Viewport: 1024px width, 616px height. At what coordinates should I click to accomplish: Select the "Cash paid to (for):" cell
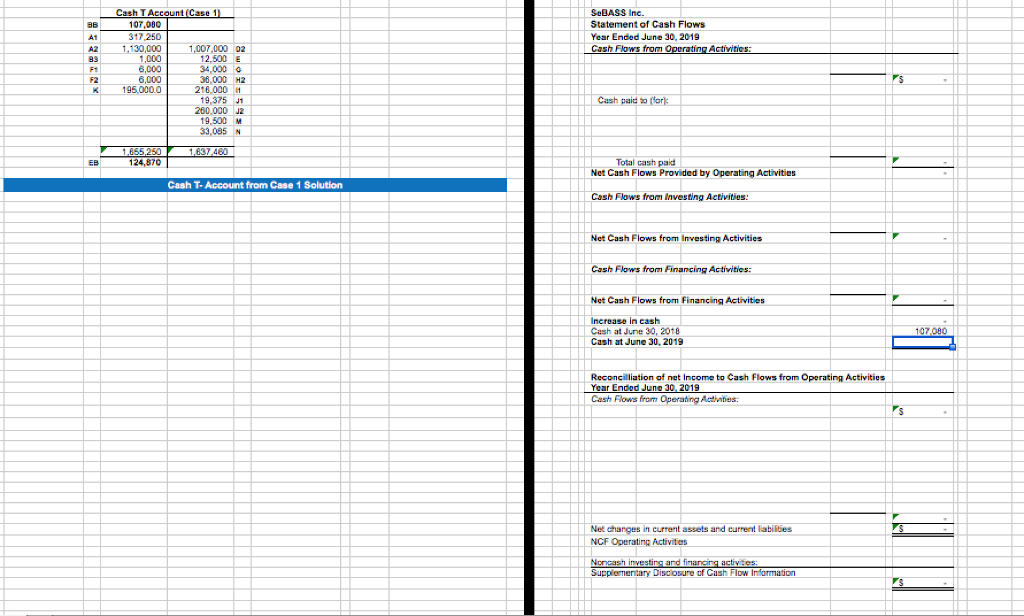[633, 100]
